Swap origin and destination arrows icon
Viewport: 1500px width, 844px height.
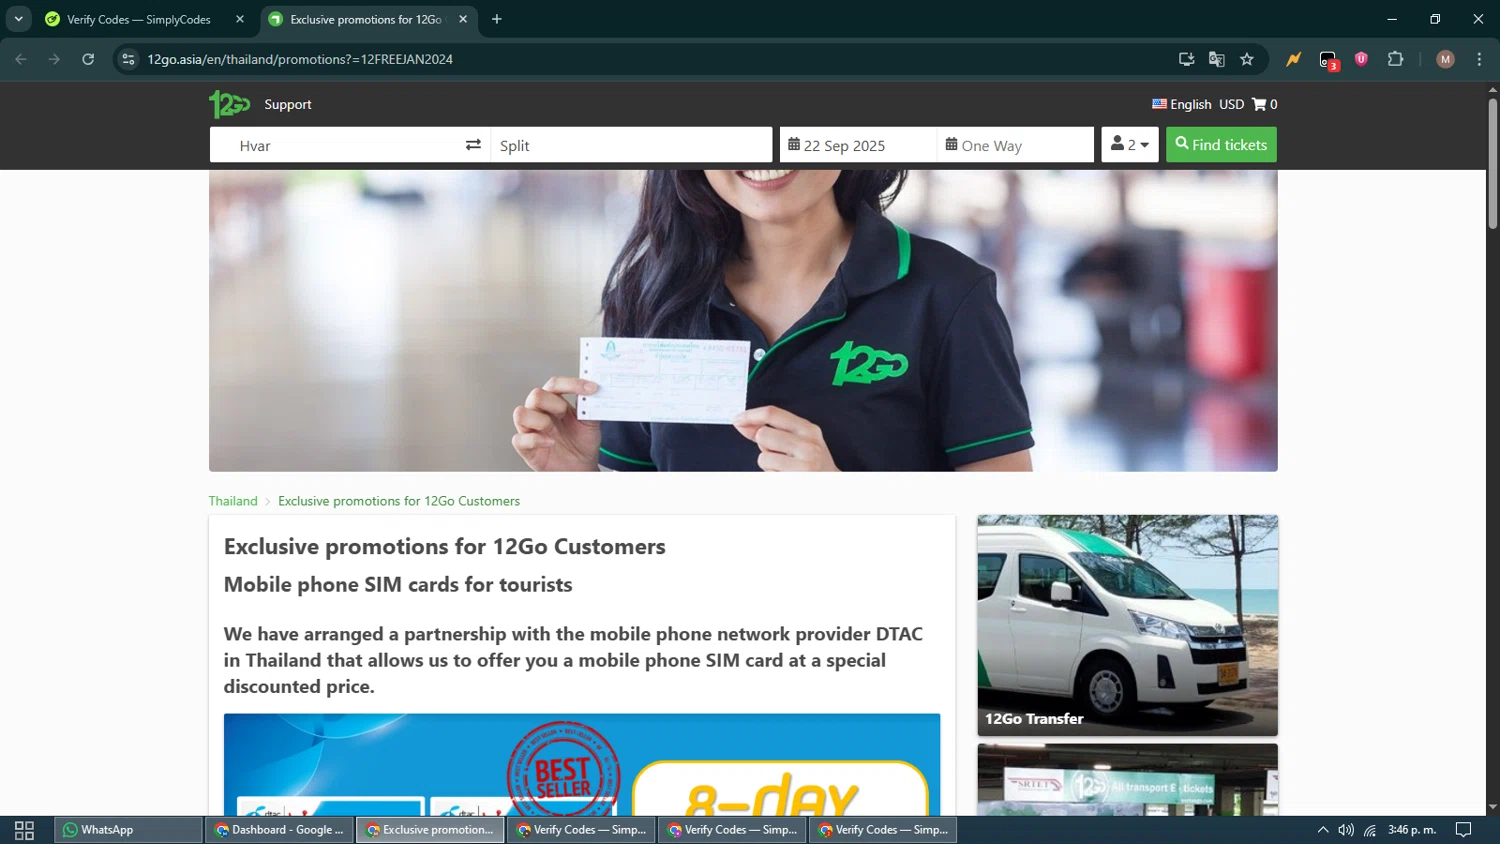pos(473,145)
